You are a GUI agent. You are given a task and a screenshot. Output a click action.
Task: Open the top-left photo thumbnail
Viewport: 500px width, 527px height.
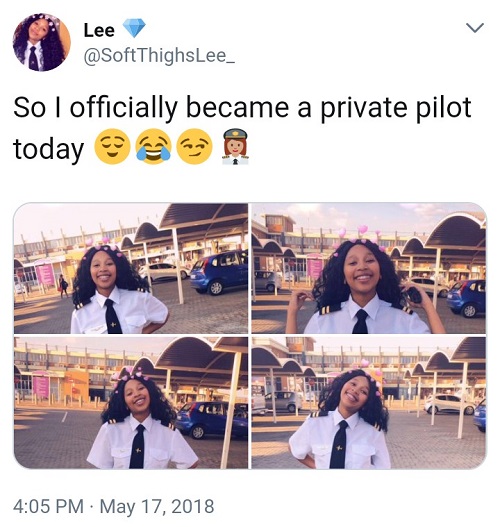pyautogui.click(x=131, y=268)
